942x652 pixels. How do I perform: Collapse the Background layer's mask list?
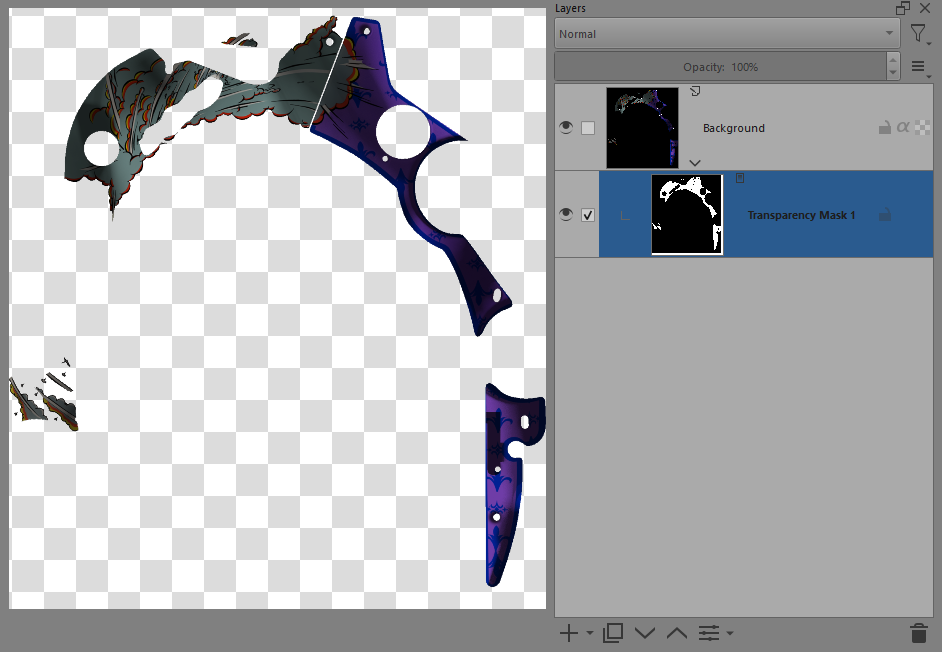695,162
